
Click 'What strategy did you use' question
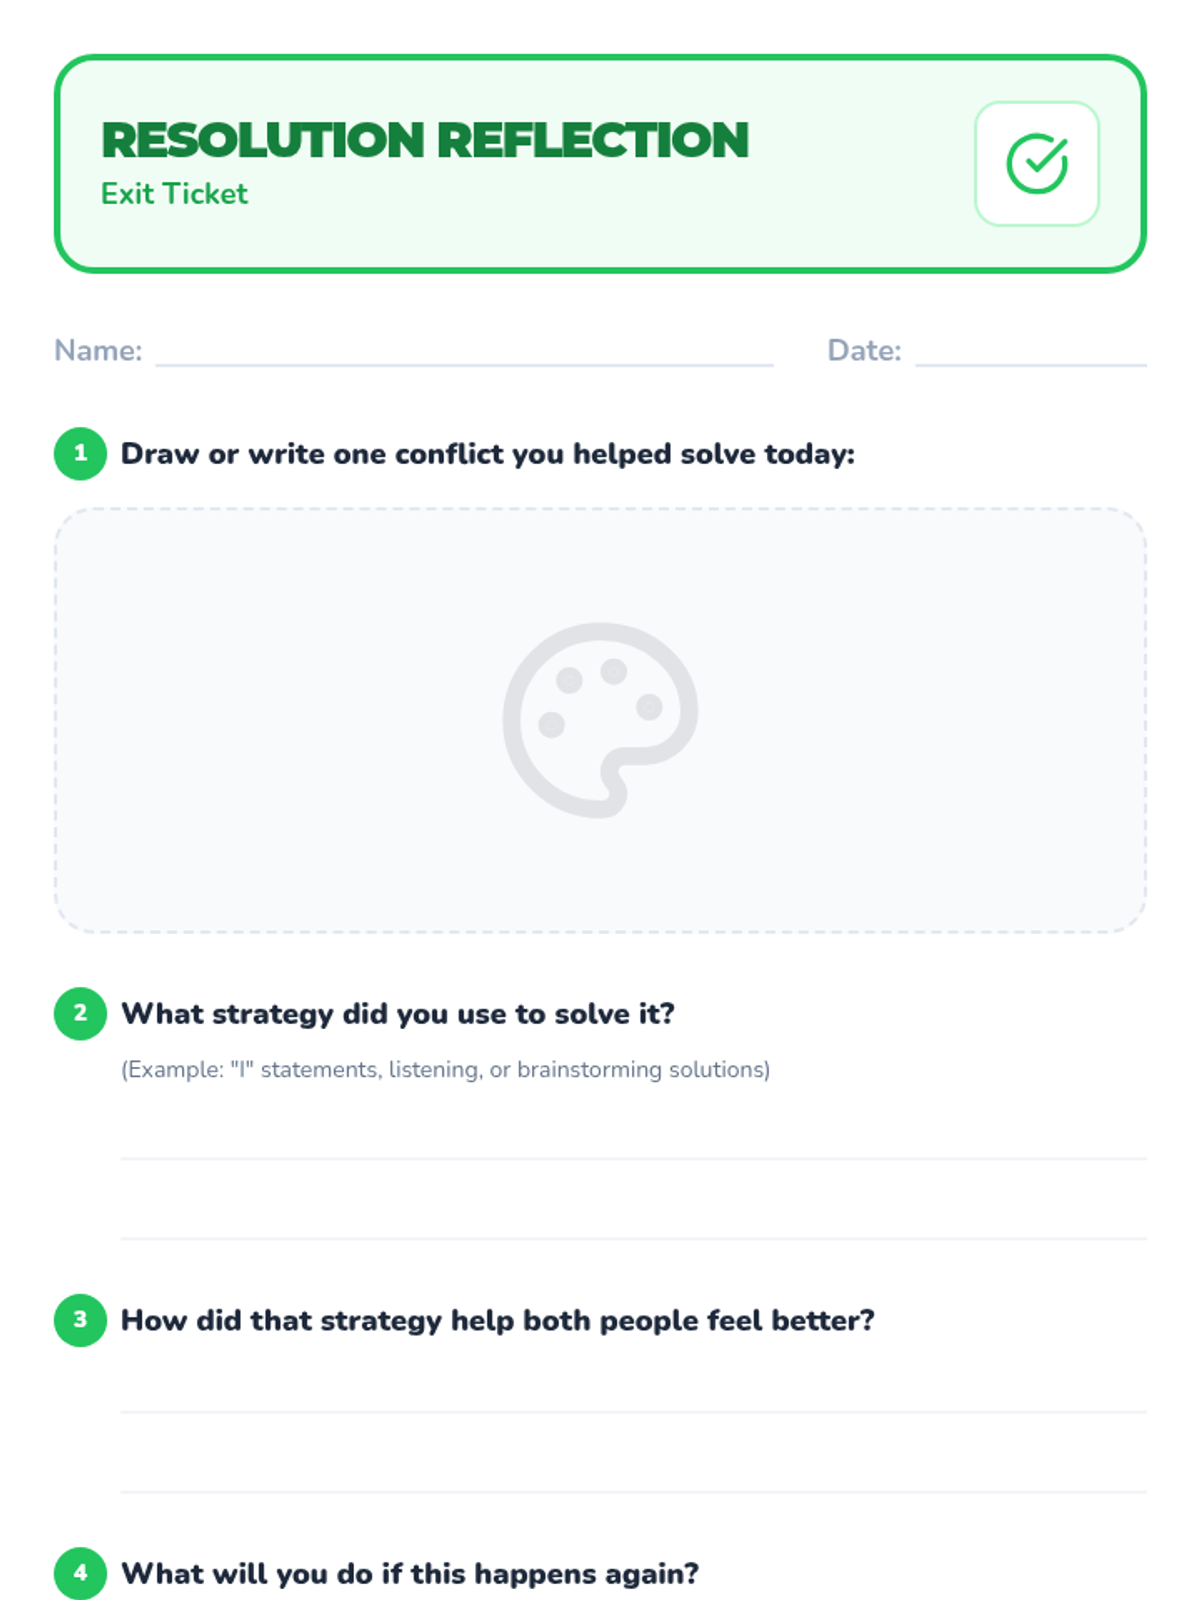397,1014
